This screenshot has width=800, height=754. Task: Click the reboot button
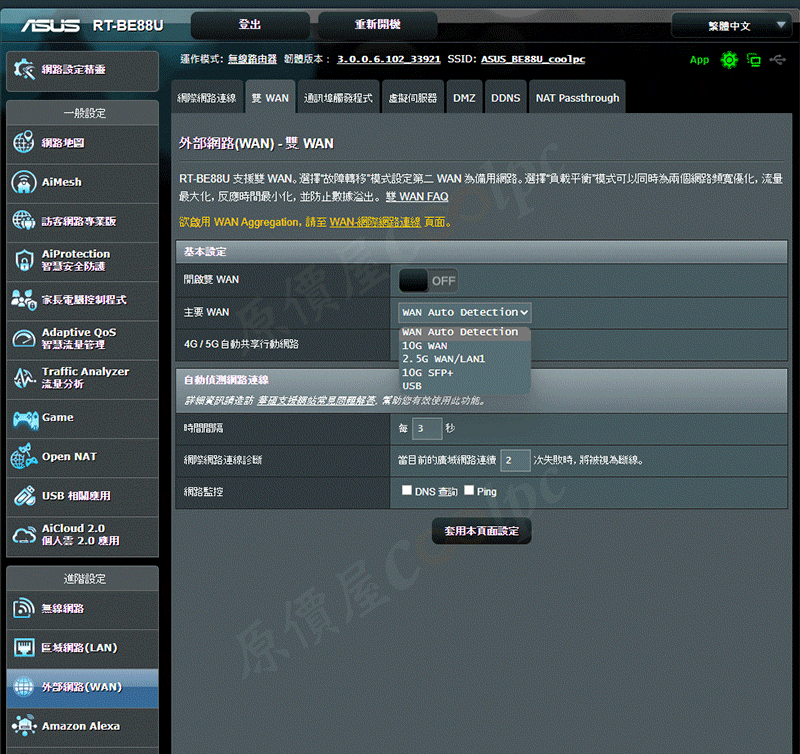pos(378,25)
